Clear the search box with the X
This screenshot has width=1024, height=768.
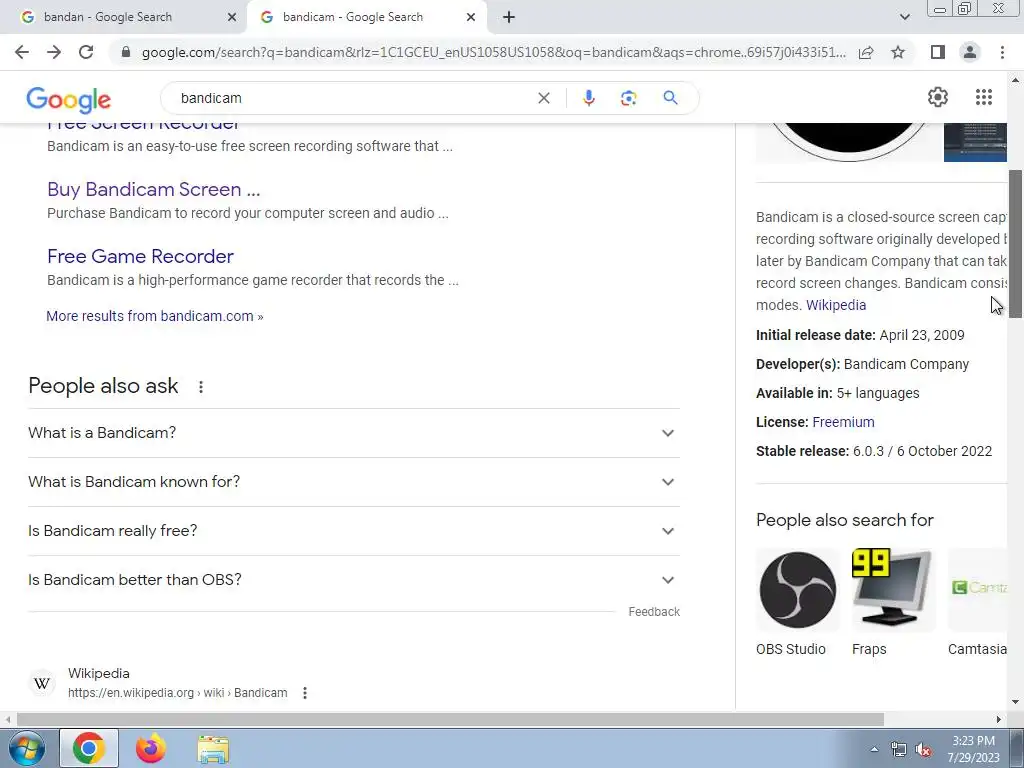pos(543,98)
